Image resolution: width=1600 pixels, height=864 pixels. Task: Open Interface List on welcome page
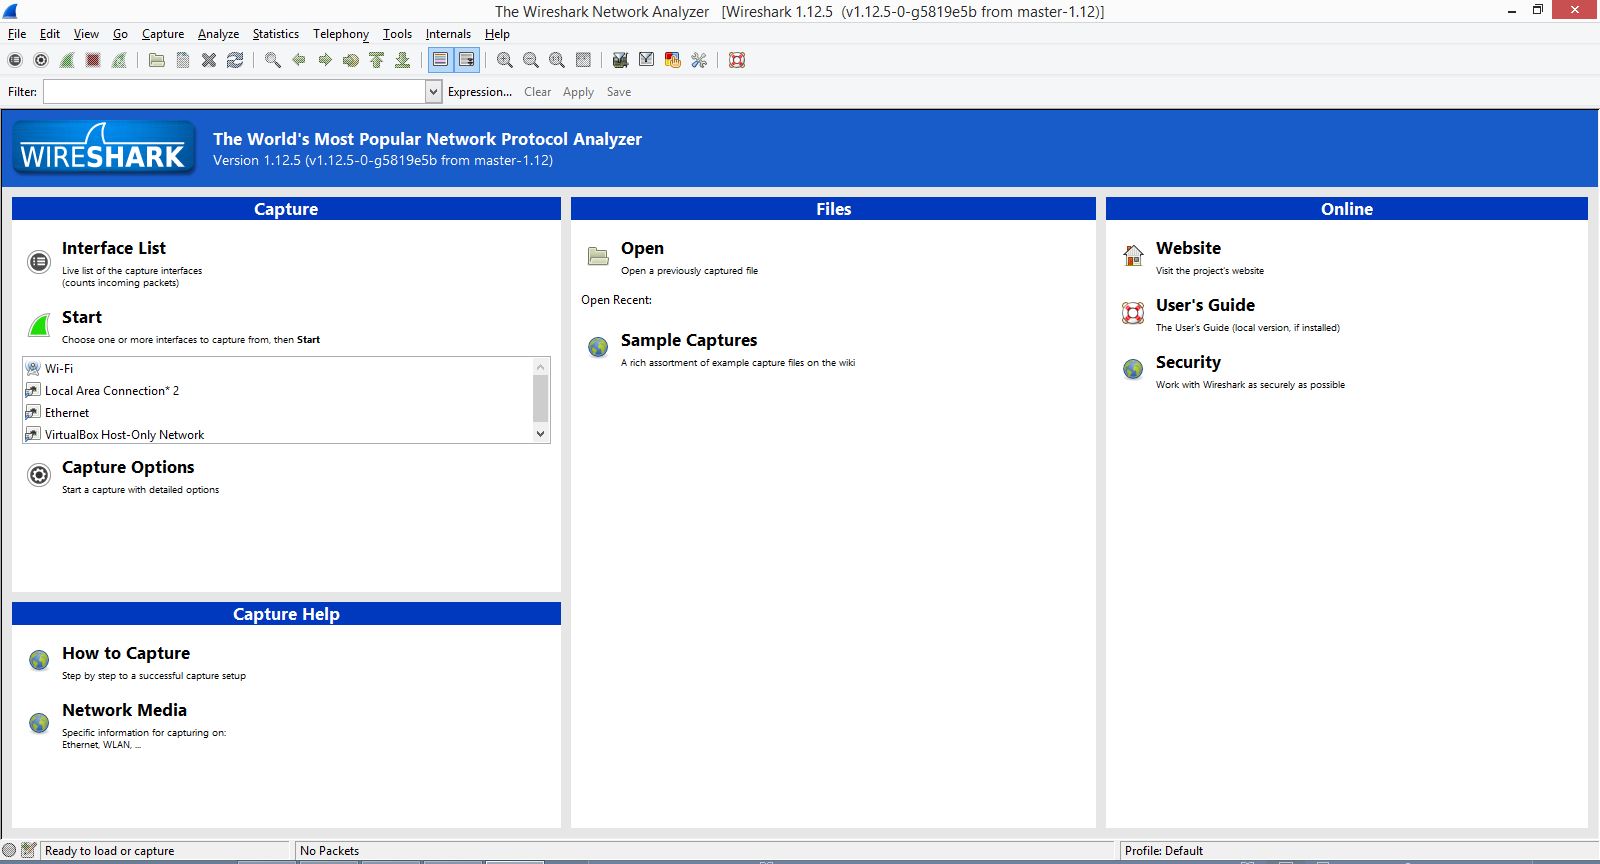tap(114, 248)
